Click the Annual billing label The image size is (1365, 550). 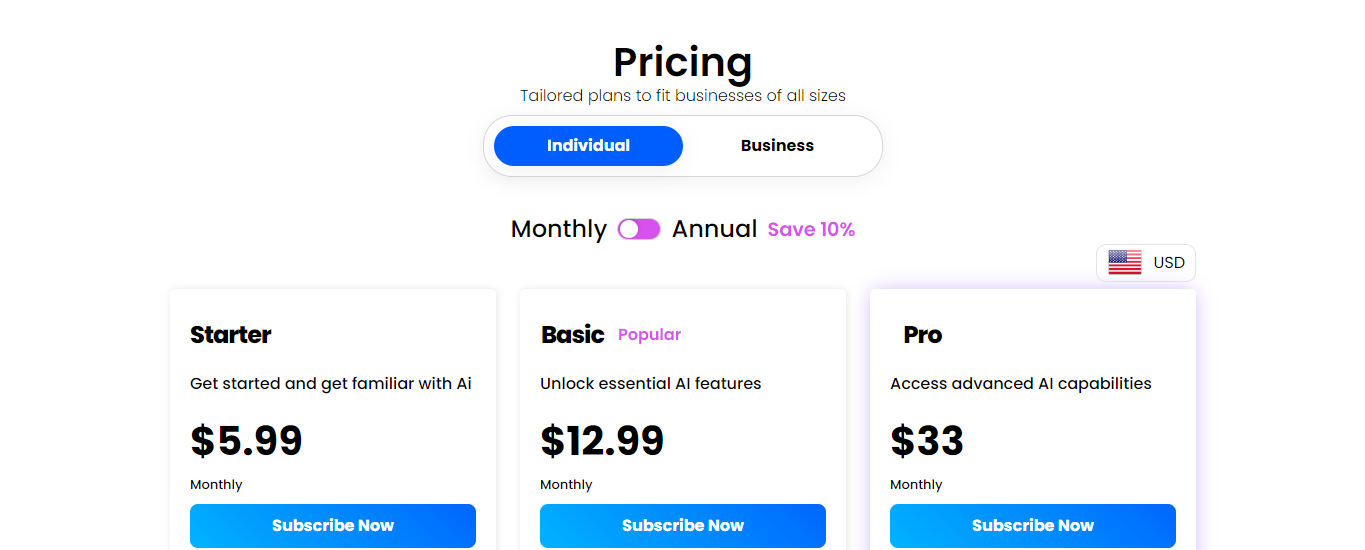tap(714, 229)
